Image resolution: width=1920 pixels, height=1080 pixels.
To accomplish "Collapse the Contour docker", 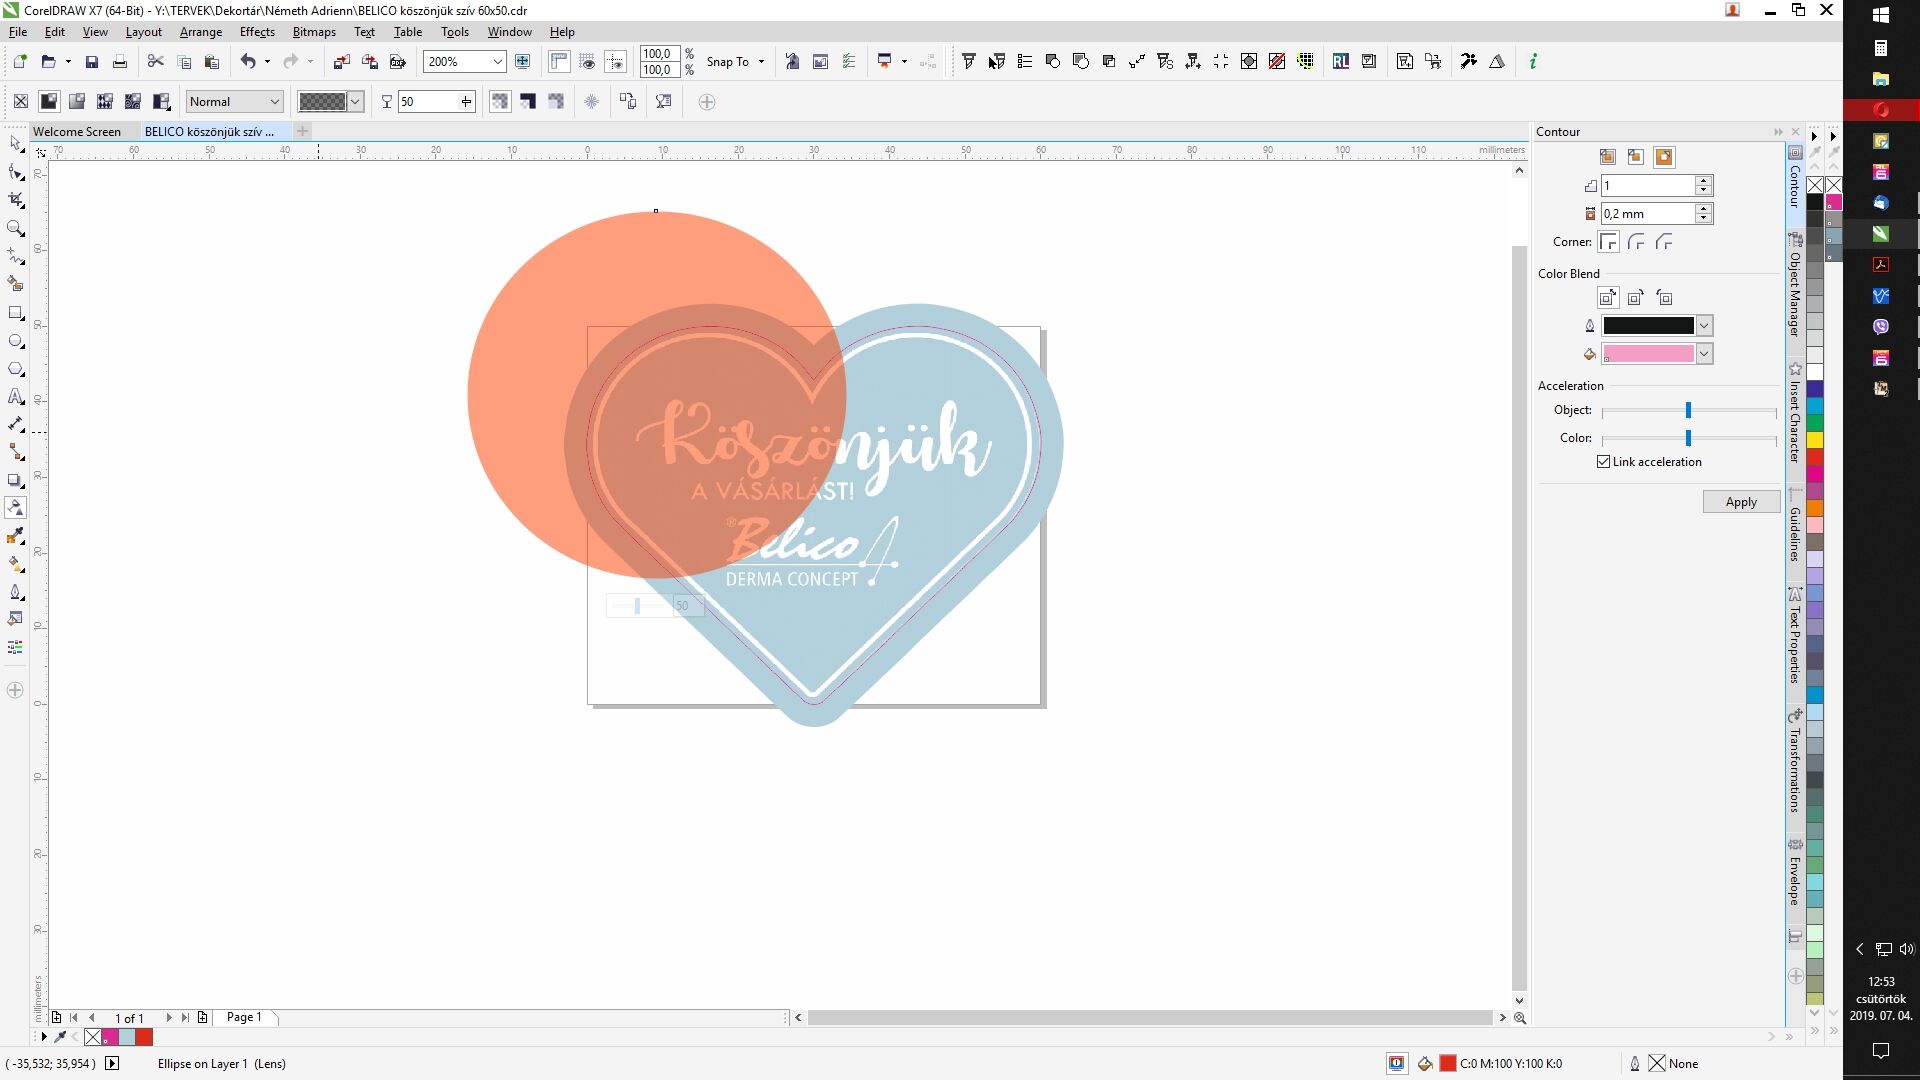I will coord(1778,132).
